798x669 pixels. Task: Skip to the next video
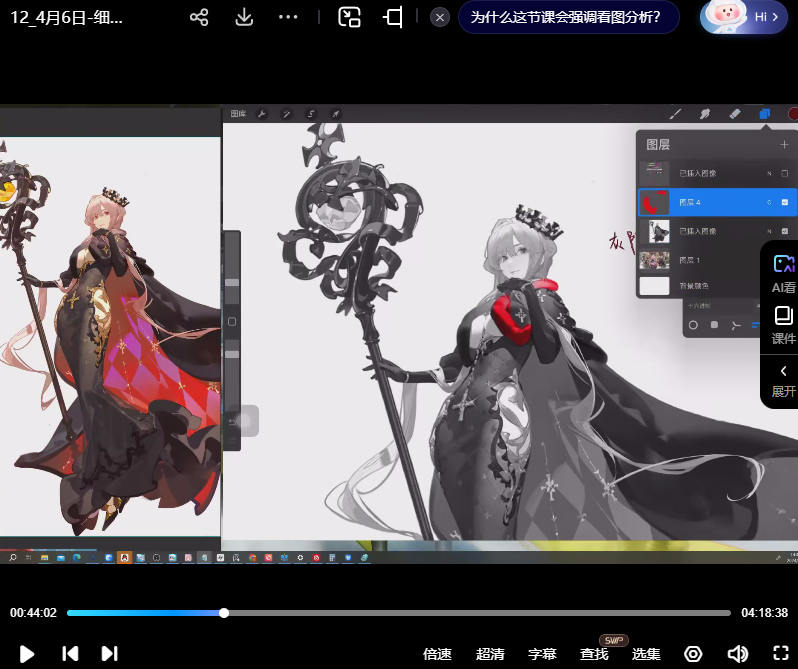coord(109,653)
